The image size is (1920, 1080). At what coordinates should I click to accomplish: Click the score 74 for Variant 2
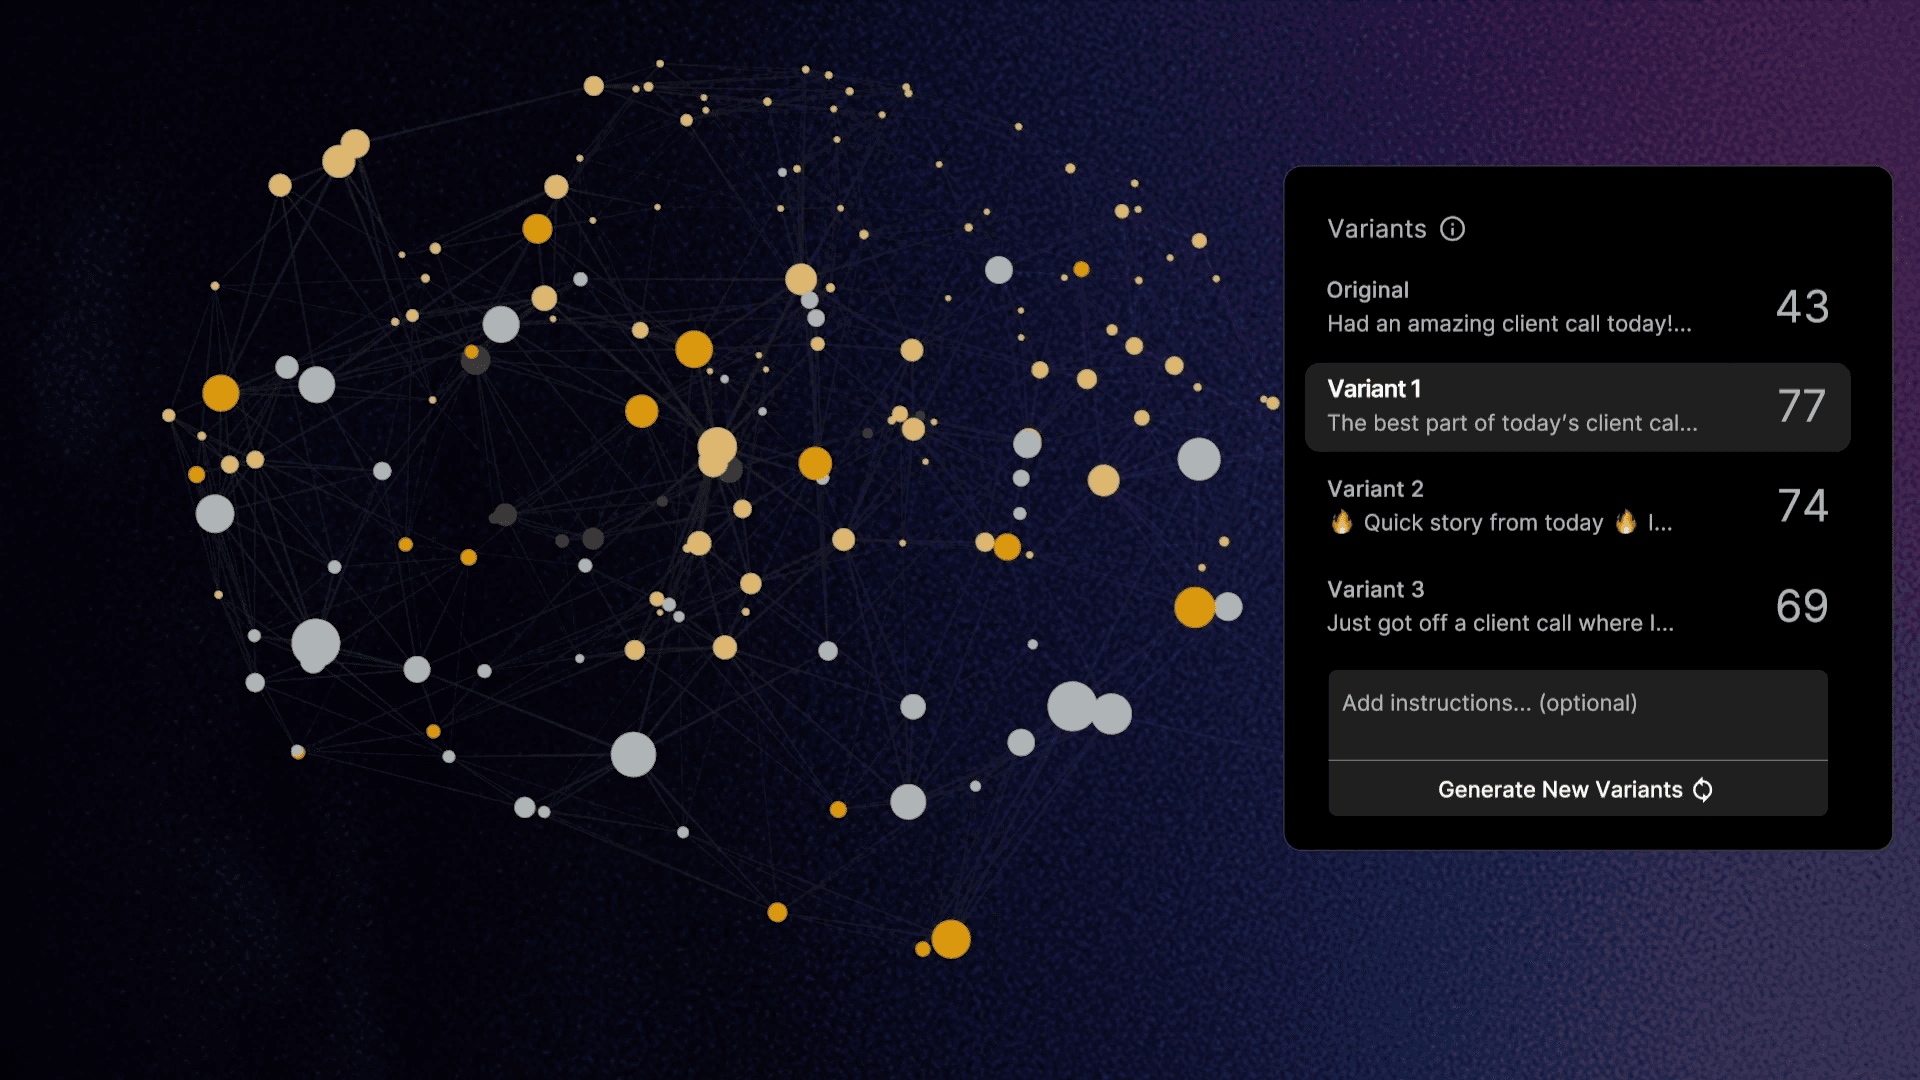pos(1802,506)
